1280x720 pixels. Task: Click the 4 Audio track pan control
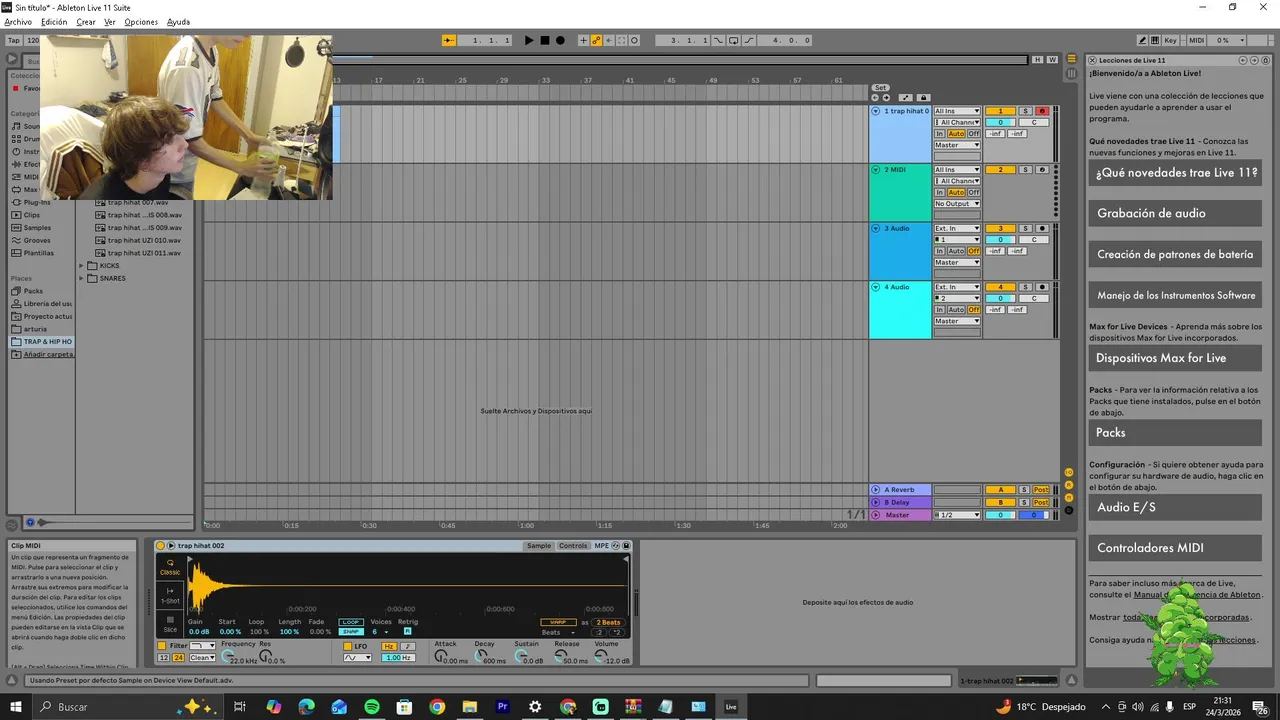click(x=1034, y=298)
